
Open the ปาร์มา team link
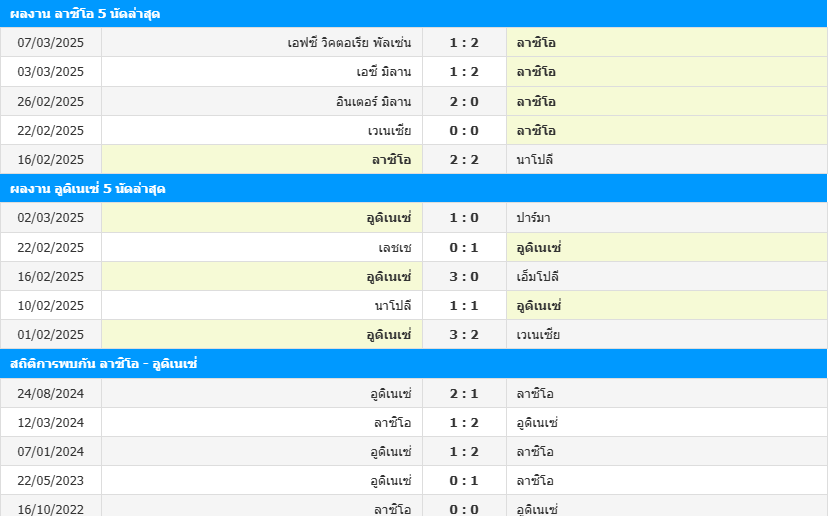coord(535,218)
